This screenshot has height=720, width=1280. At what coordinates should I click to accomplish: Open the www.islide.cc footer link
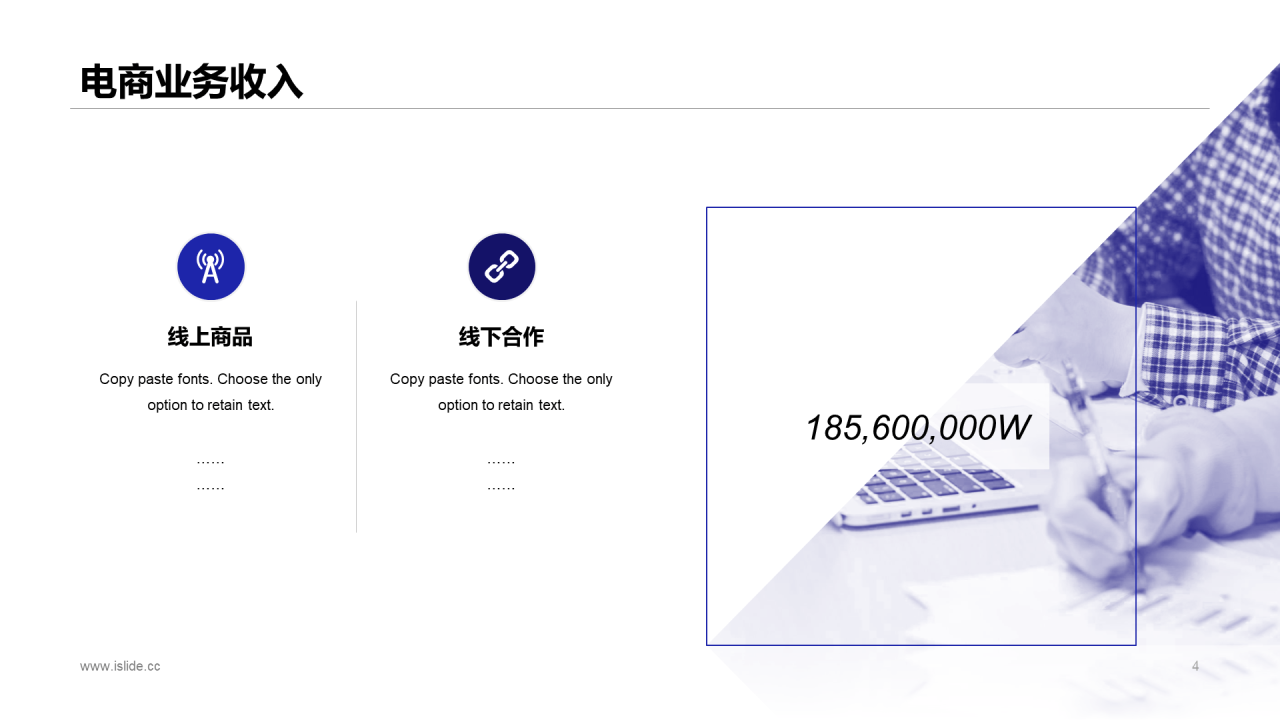tap(120, 666)
